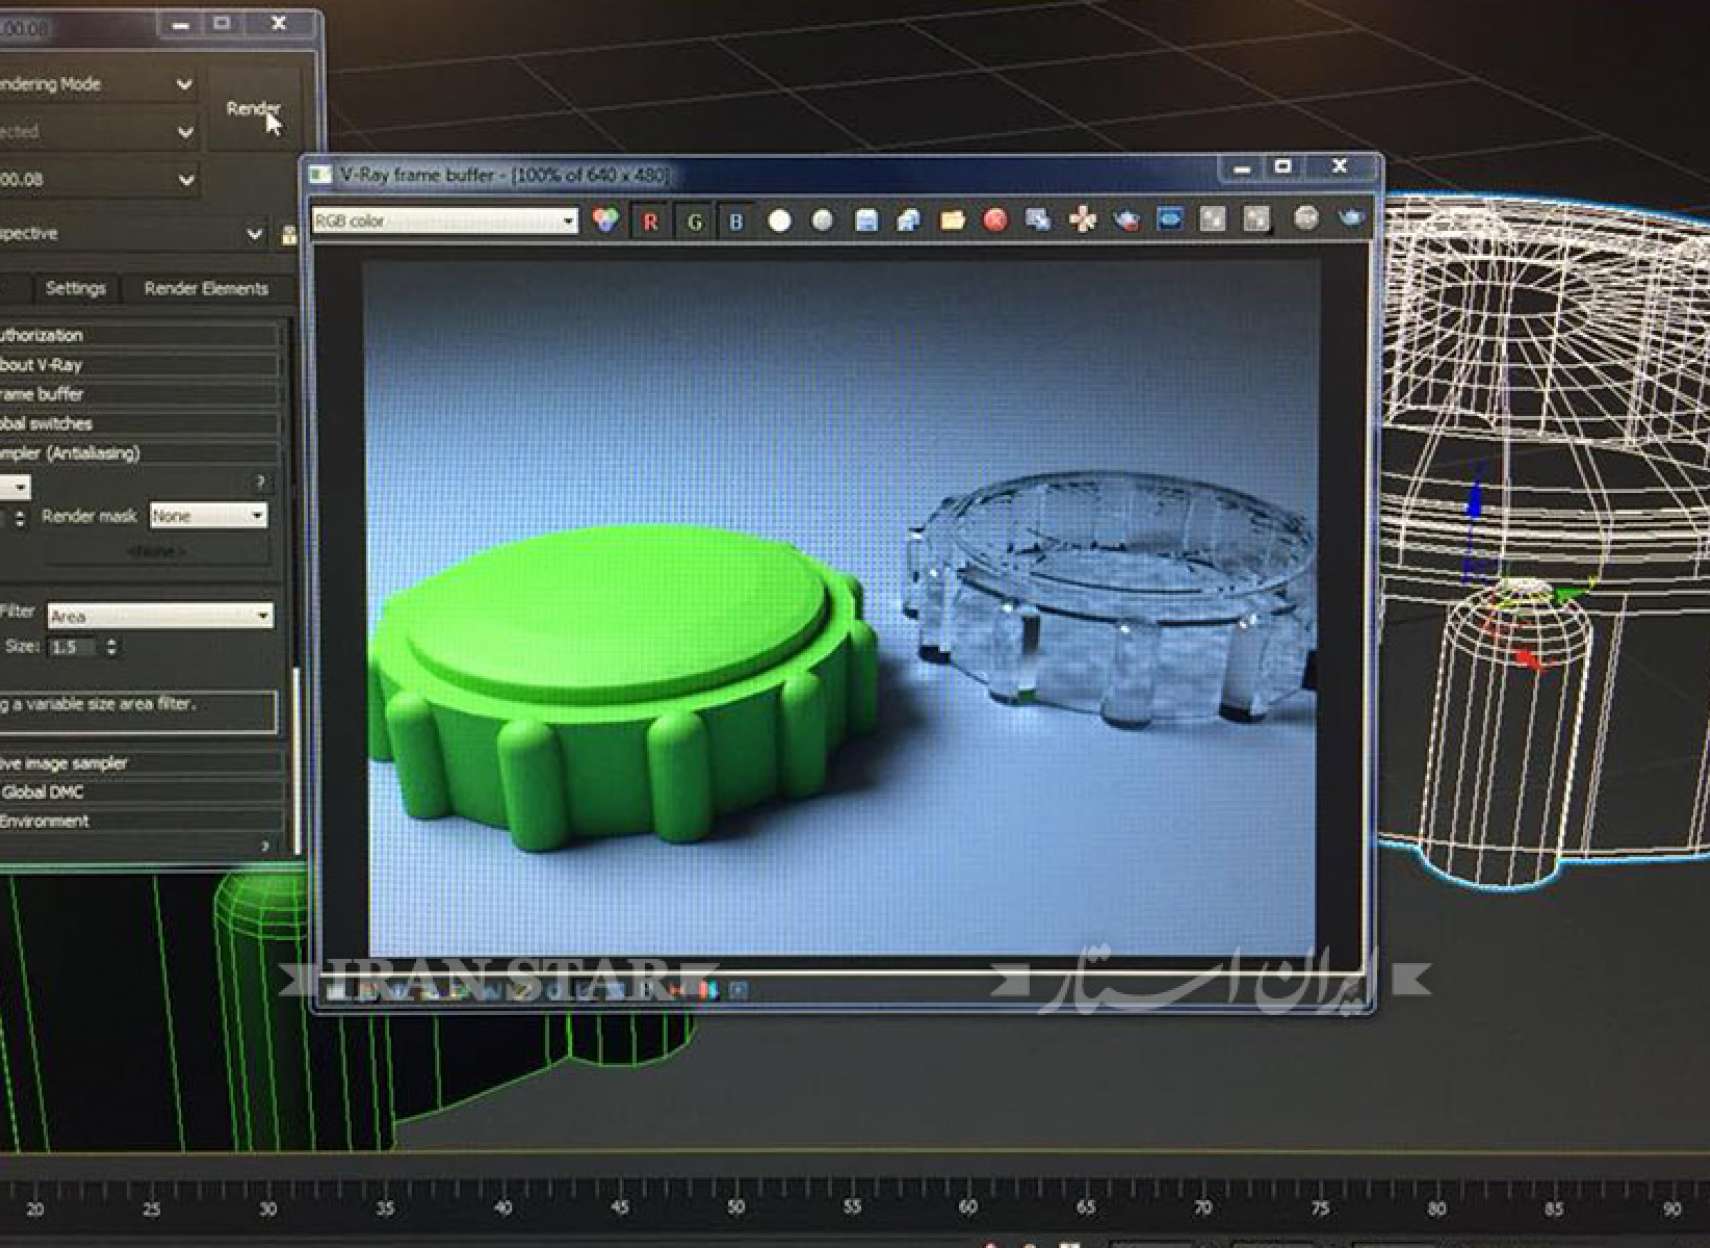
Task: Click the Render button
Action: point(252,109)
